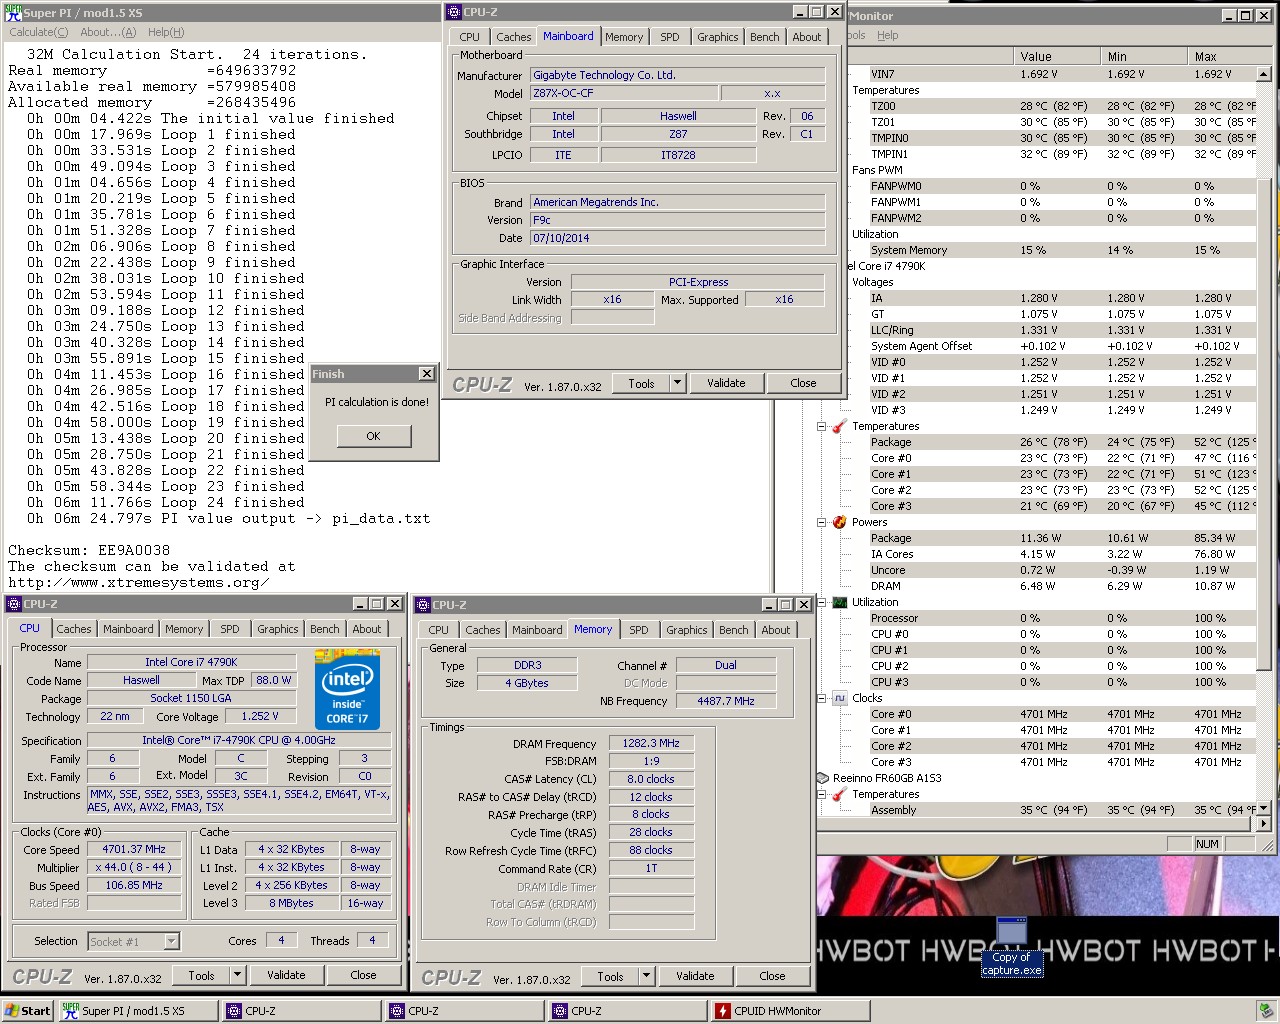This screenshot has height=1024, width=1280.
Task: Open the Socket #1 selection dropdown
Action: pos(171,941)
